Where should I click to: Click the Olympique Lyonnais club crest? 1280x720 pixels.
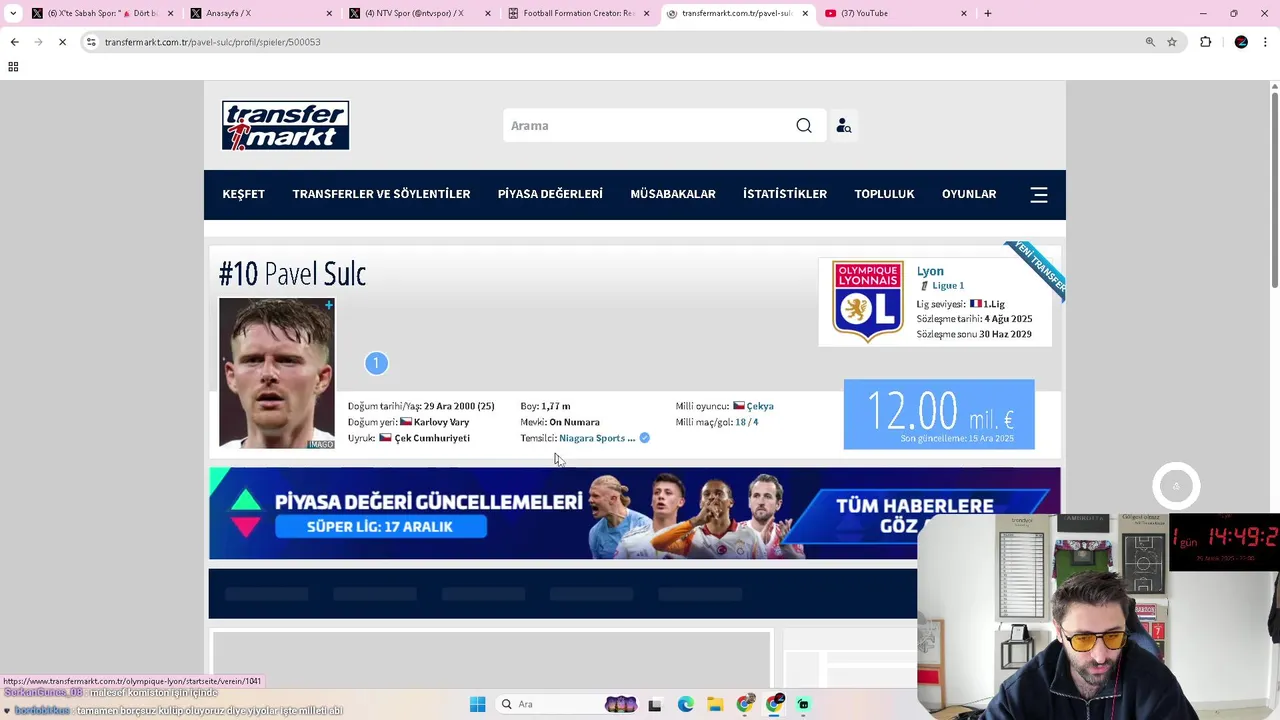[x=868, y=302]
